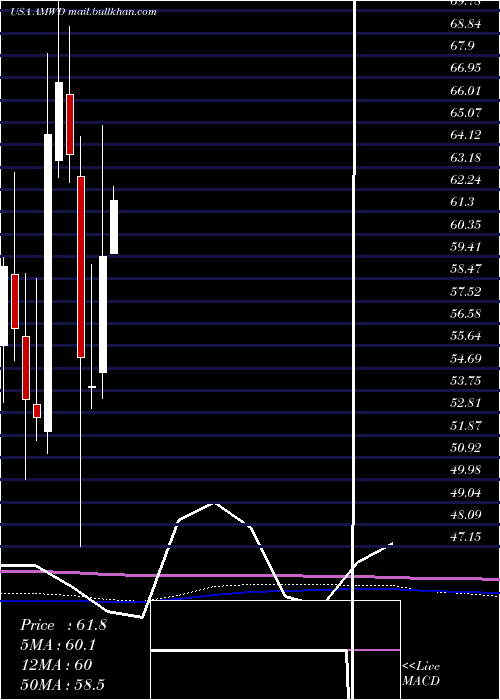Click the 56.58 price axis label
This screenshot has height=700, width=500.
click(x=466, y=313)
